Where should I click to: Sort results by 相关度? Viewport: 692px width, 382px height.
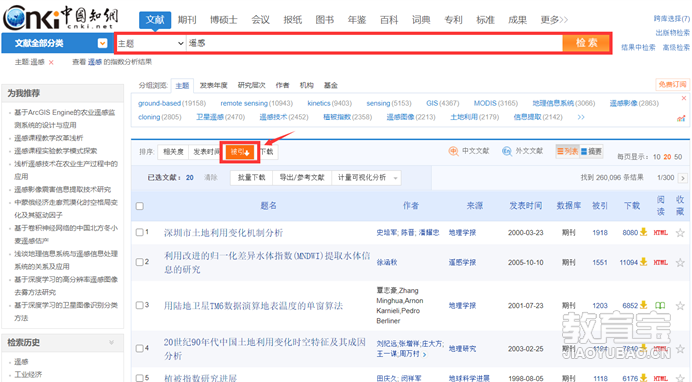173,152
